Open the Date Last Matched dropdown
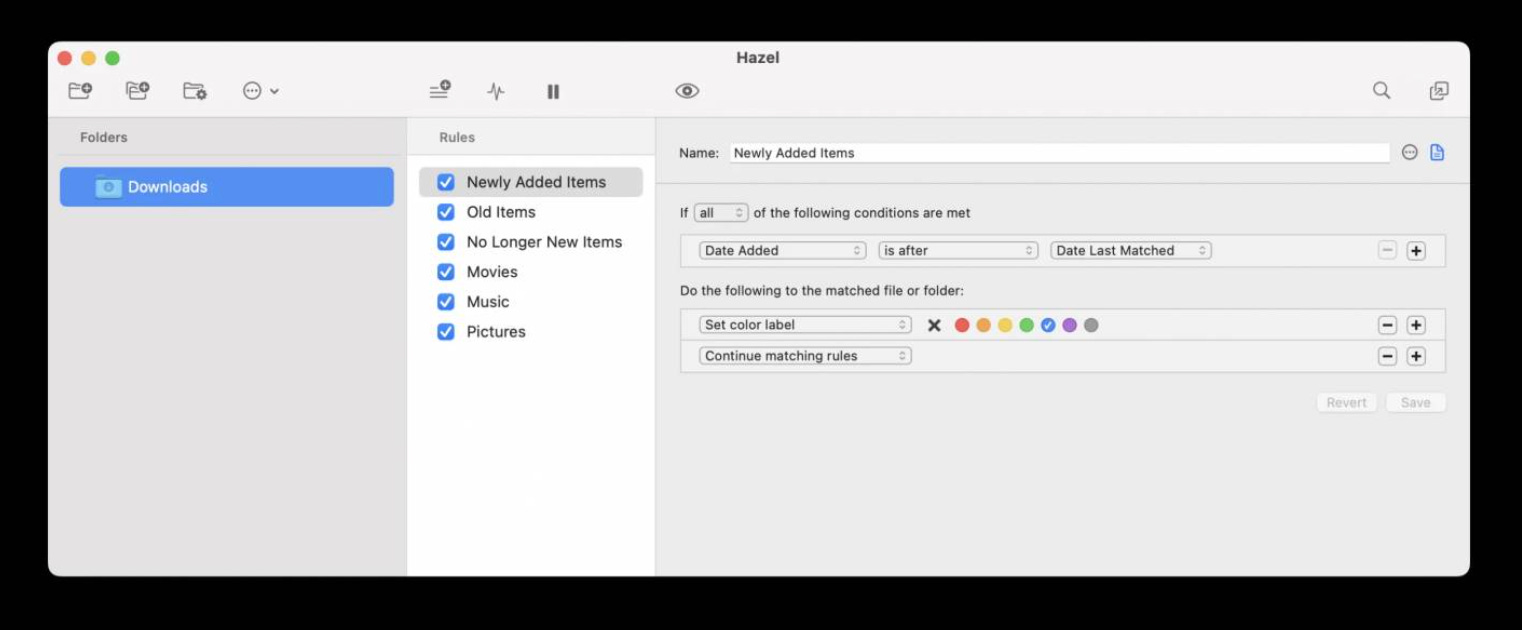This screenshot has width=1522, height=630. click(1131, 251)
